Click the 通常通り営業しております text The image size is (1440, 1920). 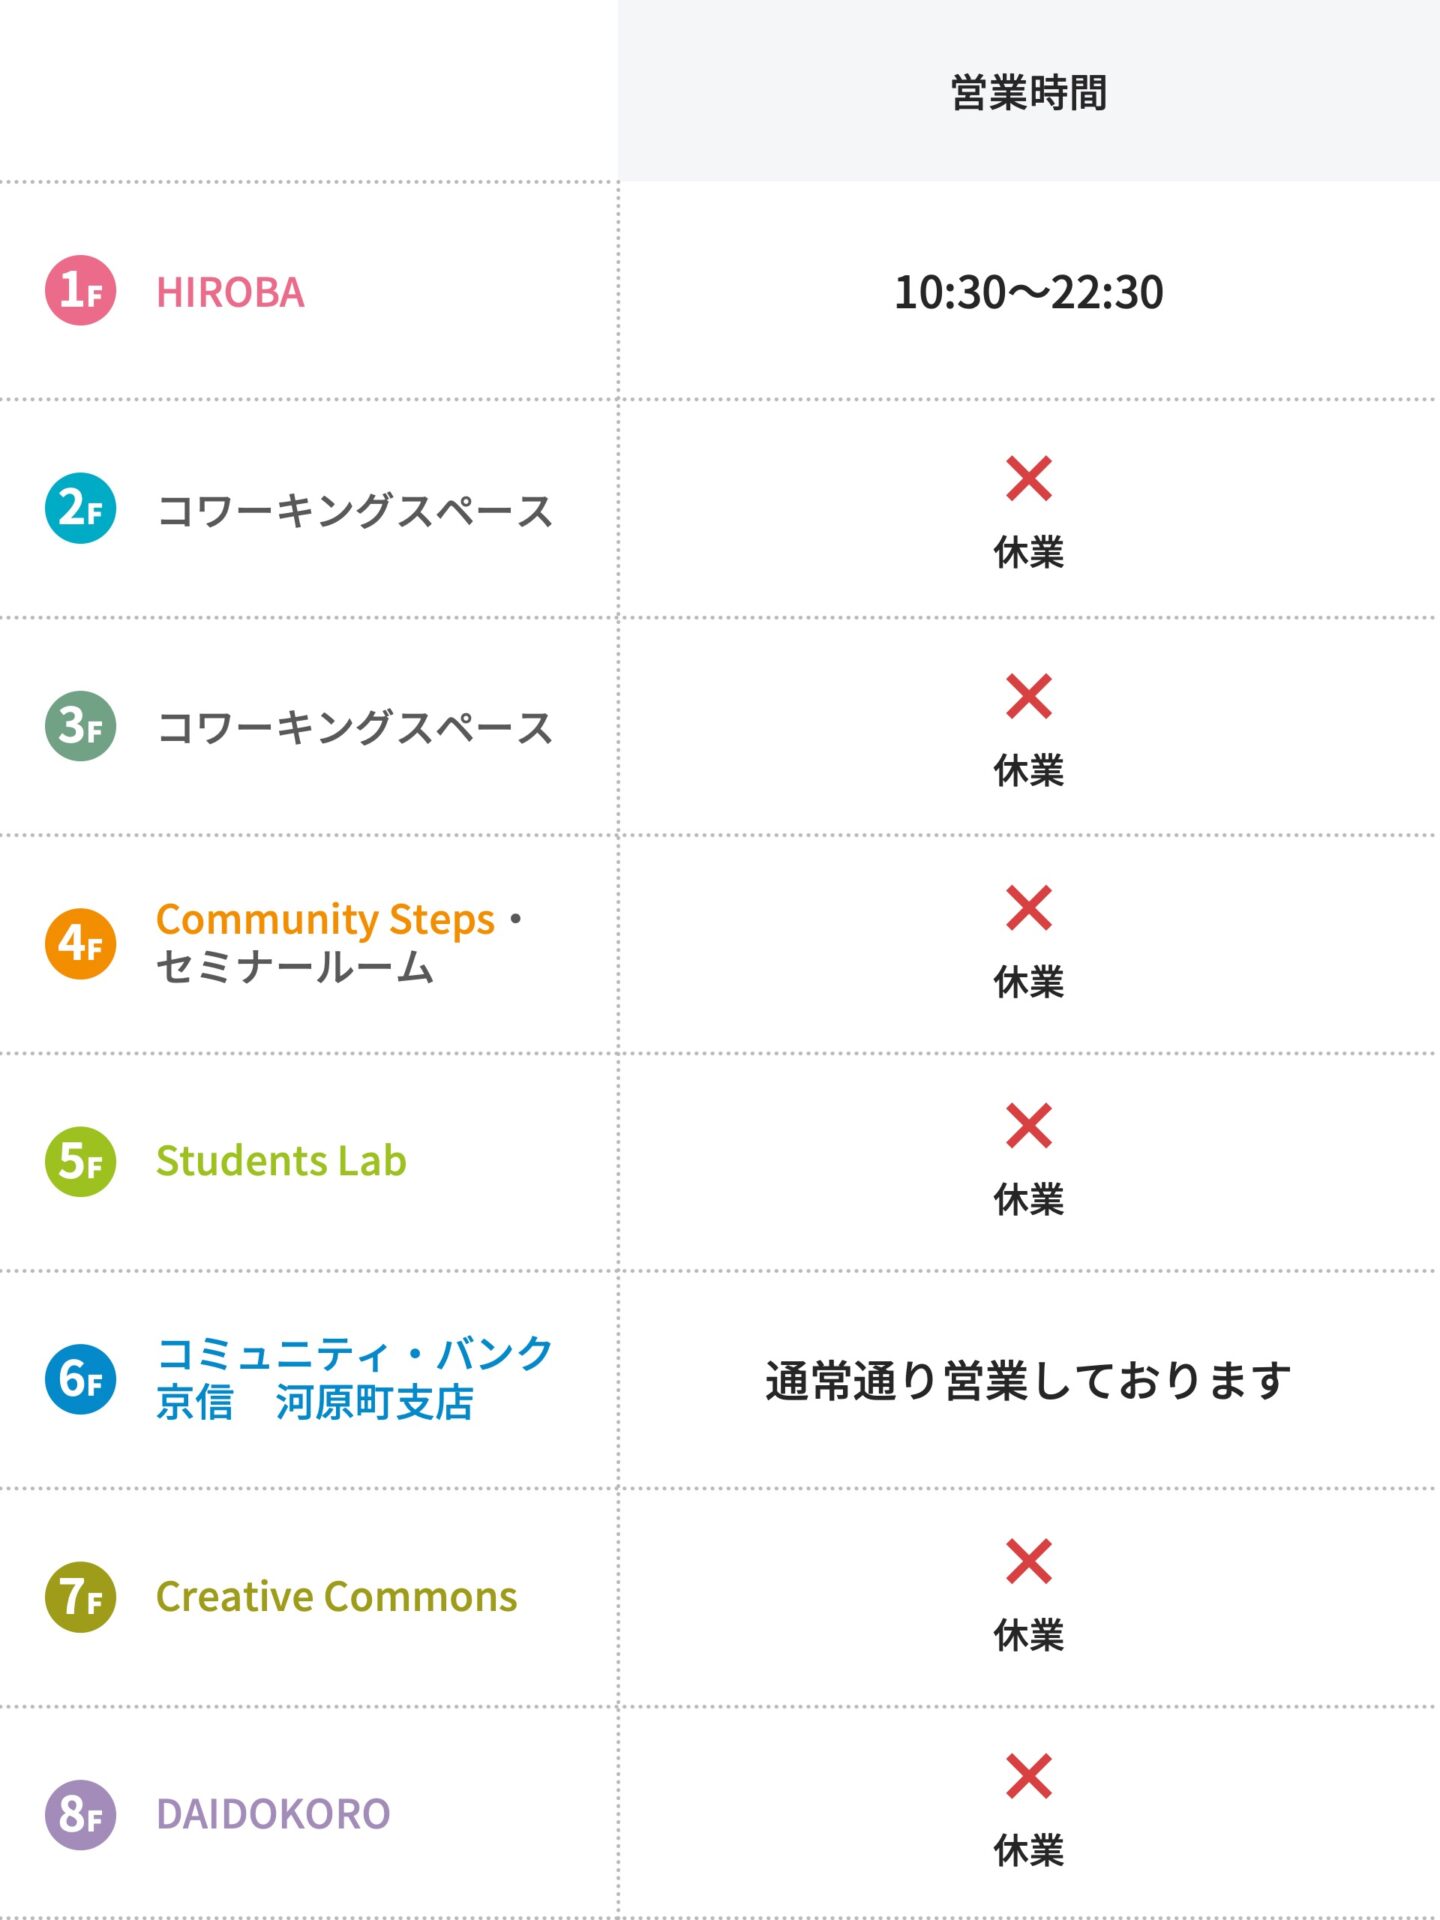click(1028, 1380)
